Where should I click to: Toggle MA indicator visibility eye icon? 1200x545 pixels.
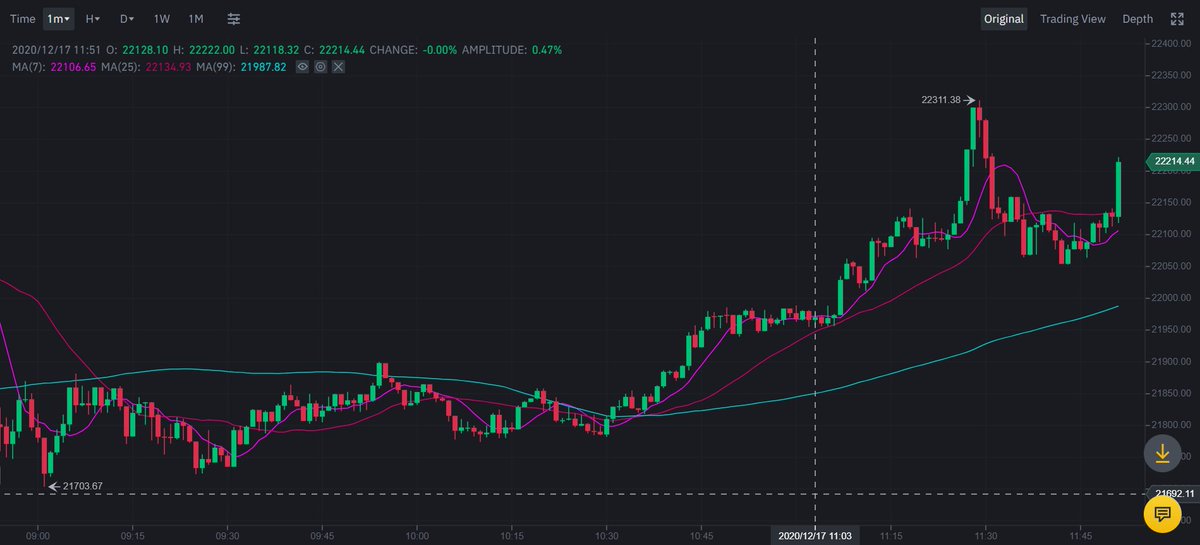[x=303, y=67]
